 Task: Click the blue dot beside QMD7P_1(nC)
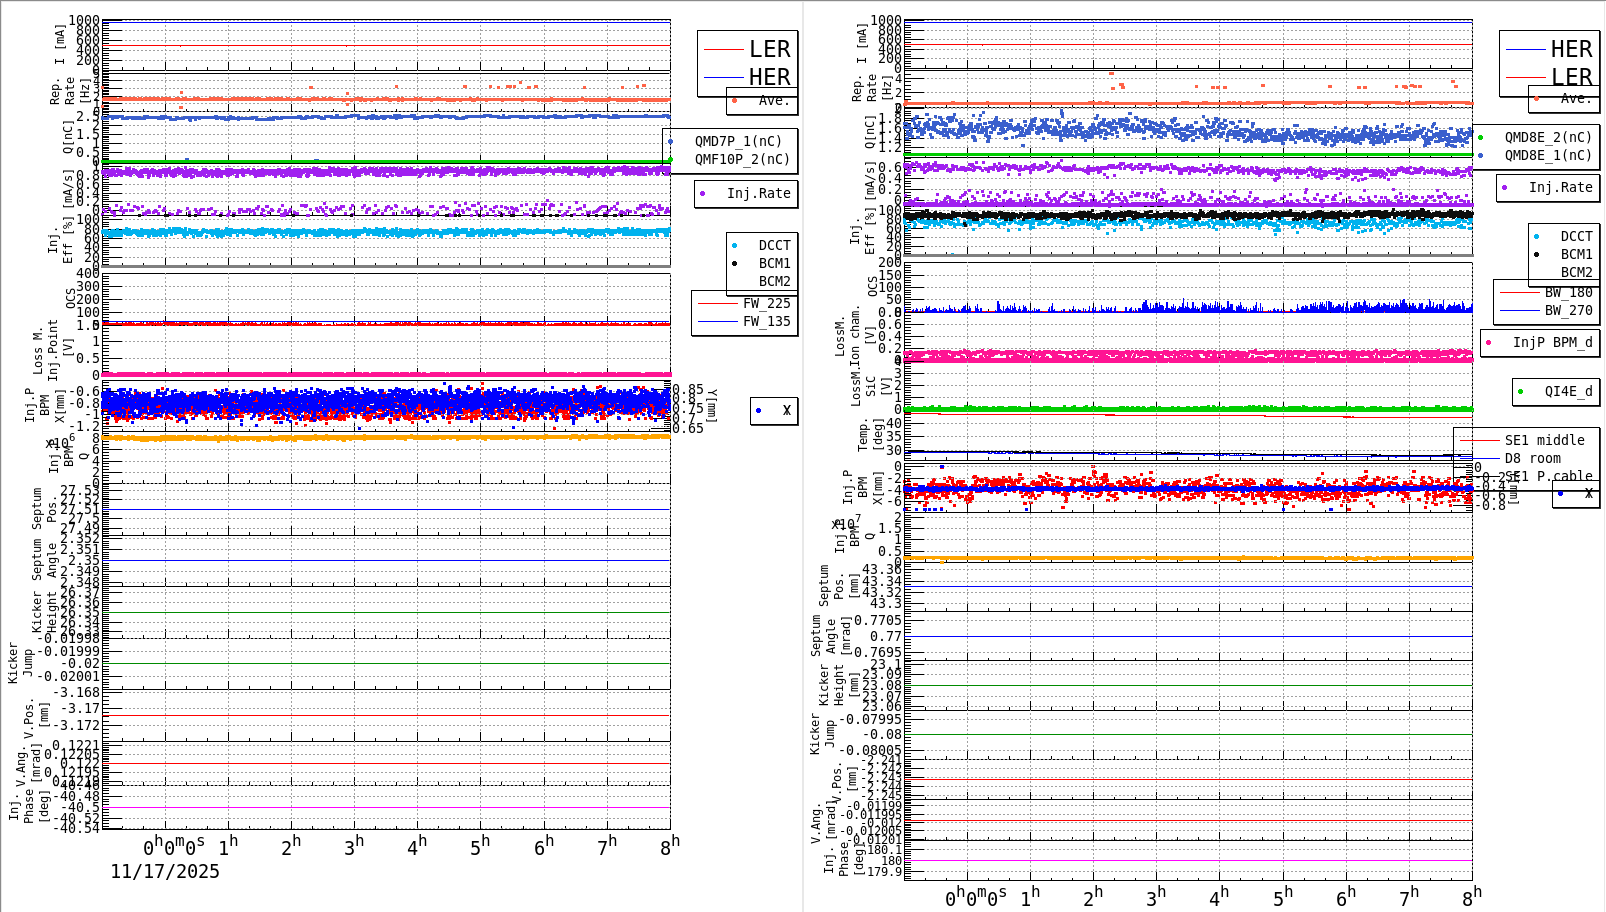[x=670, y=142]
